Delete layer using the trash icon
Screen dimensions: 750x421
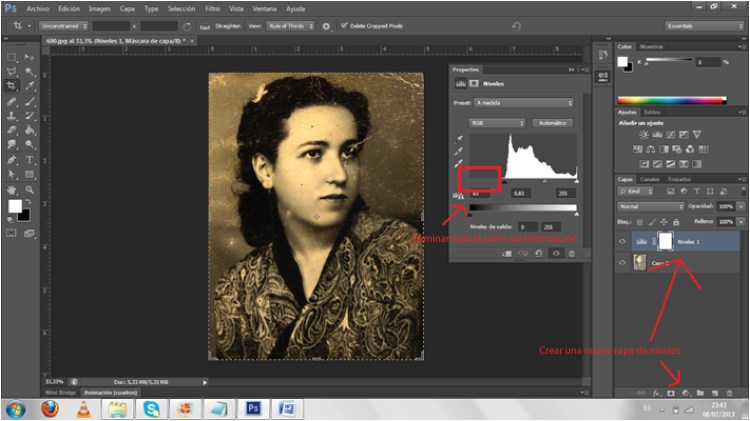pyautogui.click(x=731, y=395)
